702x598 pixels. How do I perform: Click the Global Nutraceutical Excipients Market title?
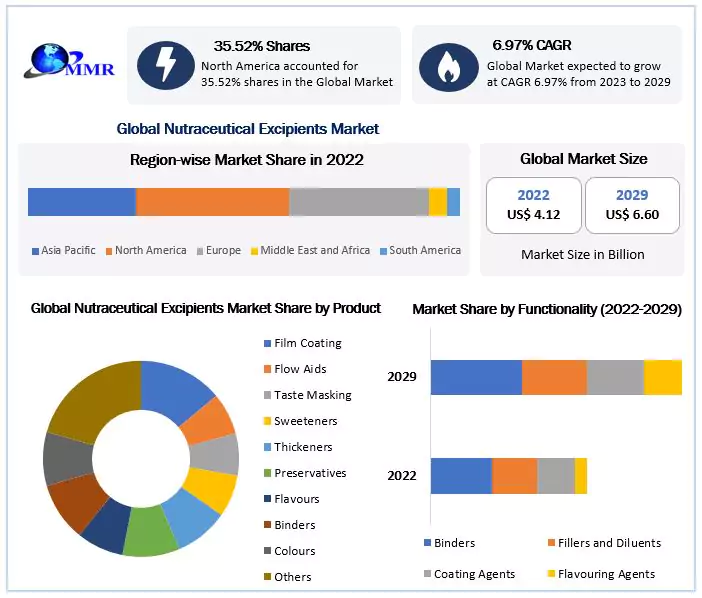click(248, 129)
